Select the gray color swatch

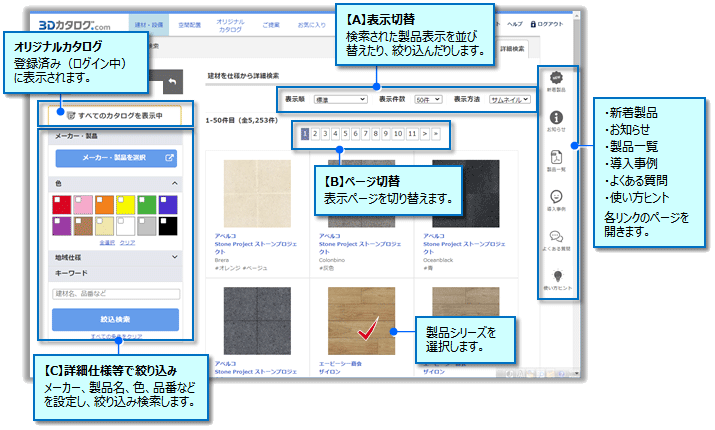(147, 226)
